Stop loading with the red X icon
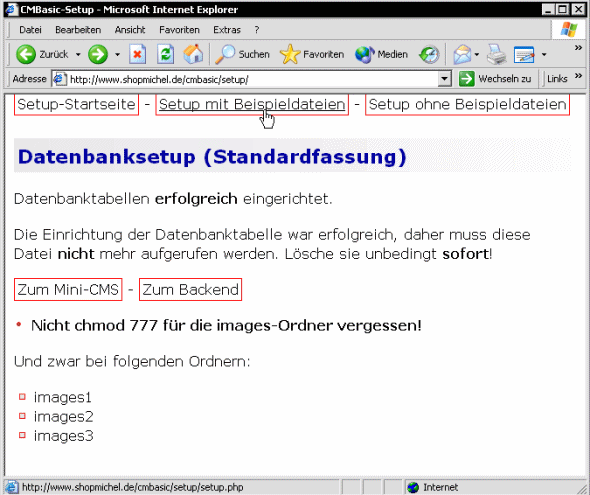 click(x=137, y=55)
